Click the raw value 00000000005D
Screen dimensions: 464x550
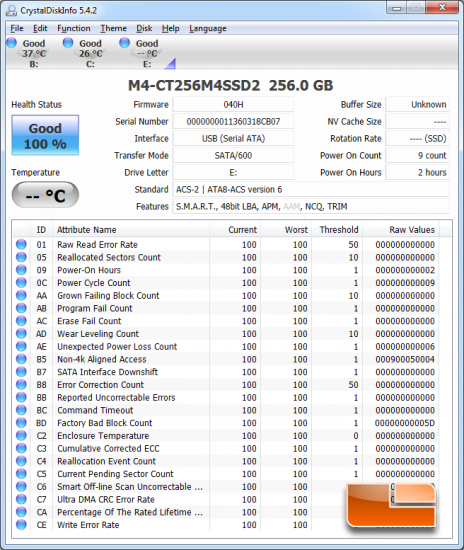pyautogui.click(x=405, y=423)
